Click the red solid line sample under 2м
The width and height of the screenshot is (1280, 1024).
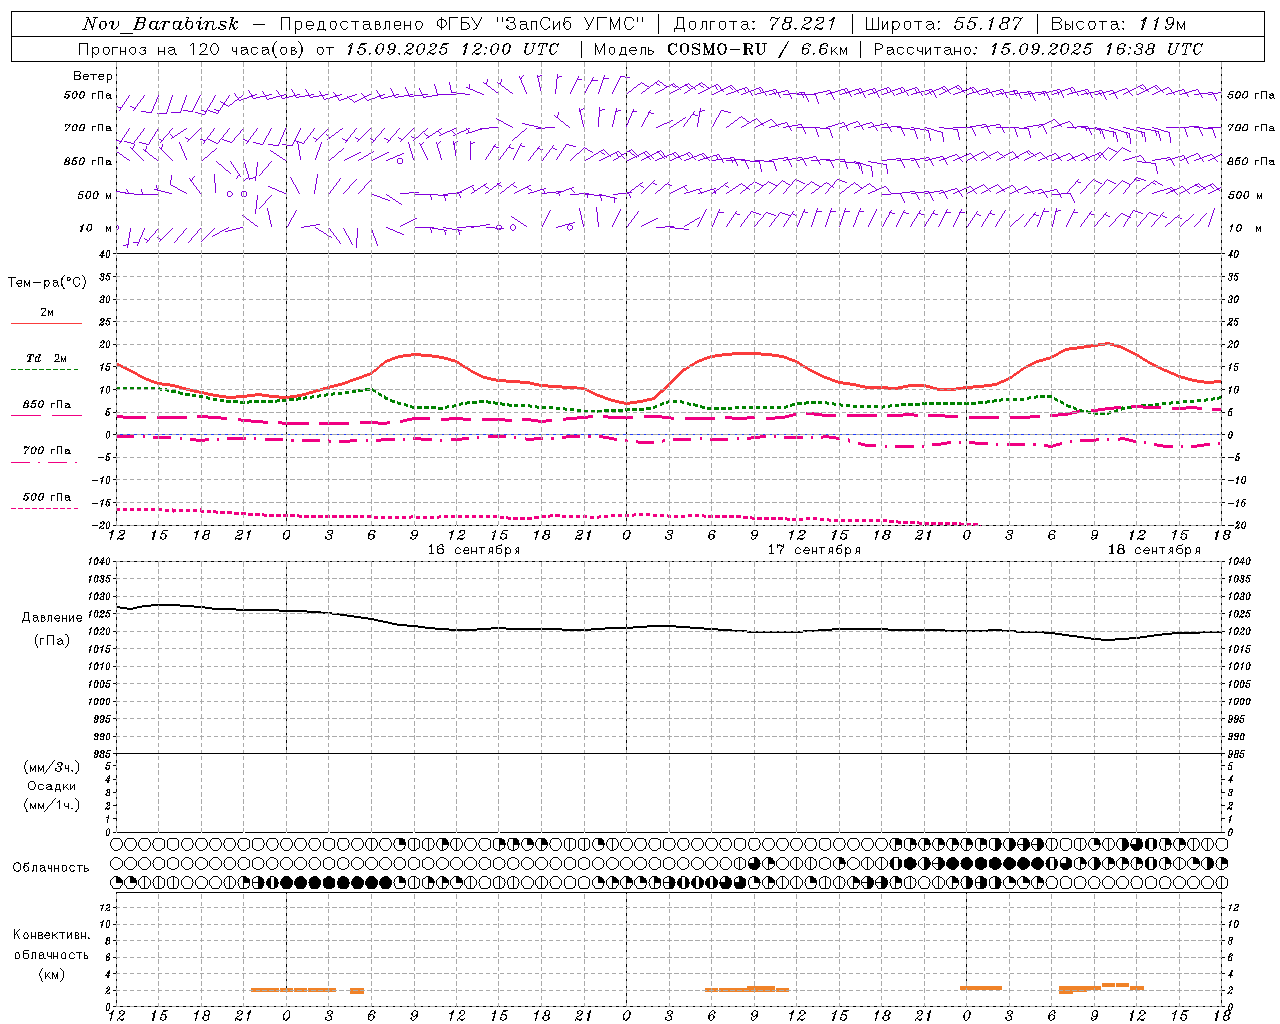click(x=46, y=324)
